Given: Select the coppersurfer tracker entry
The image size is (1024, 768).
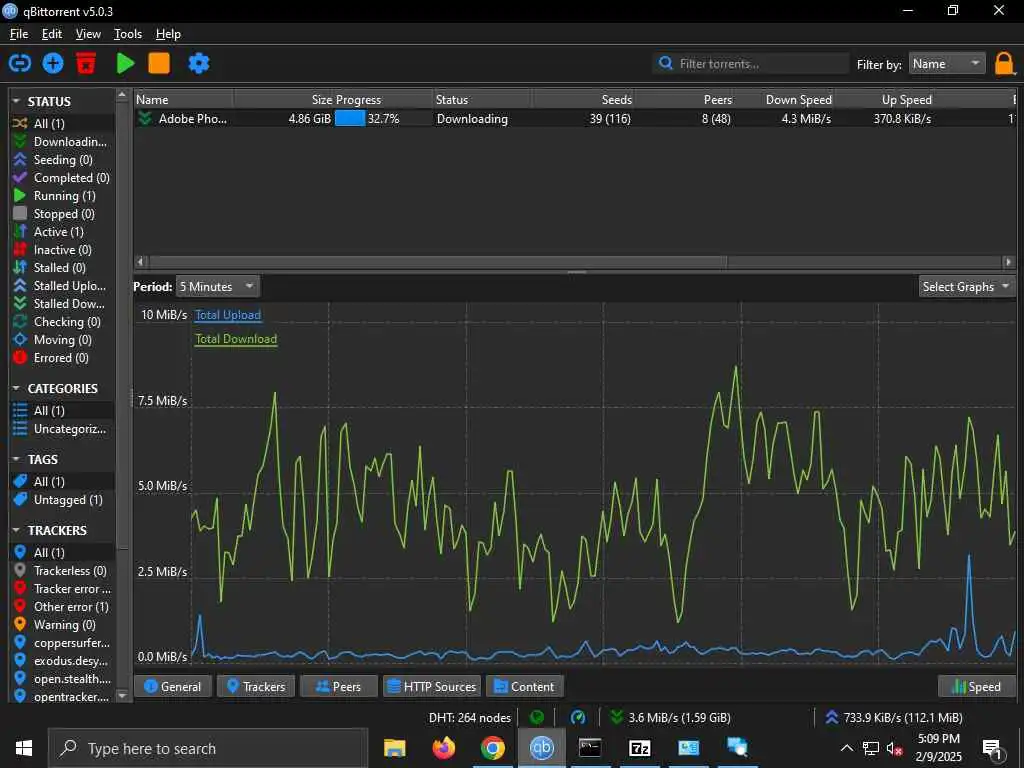Looking at the screenshot, I should coord(63,643).
